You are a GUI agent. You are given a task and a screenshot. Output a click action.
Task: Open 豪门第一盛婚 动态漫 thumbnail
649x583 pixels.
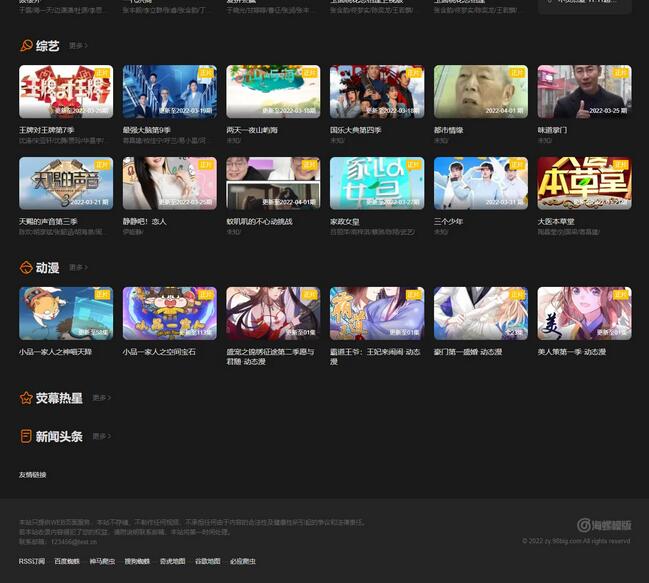(x=481, y=313)
